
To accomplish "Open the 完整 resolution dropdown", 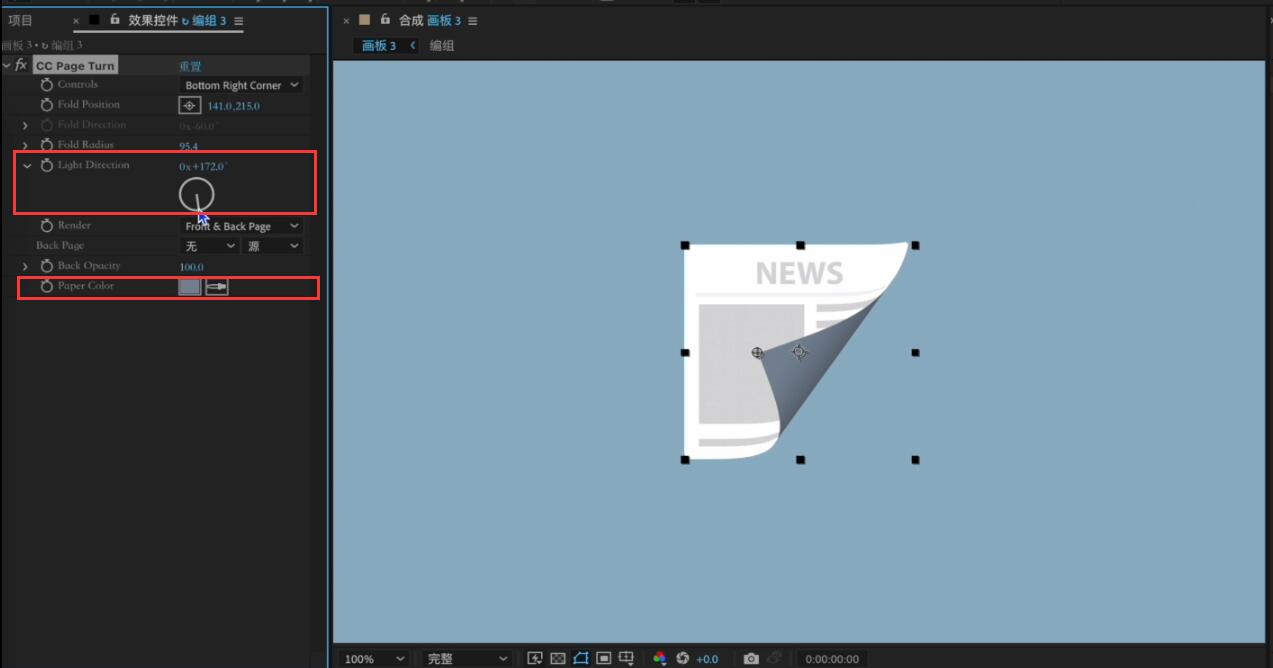I will [467, 659].
